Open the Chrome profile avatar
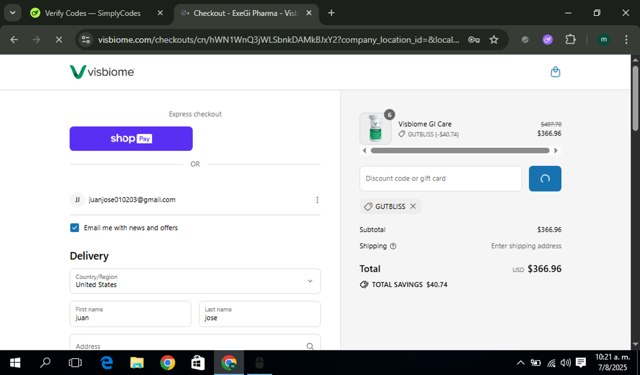Image resolution: width=640 pixels, height=375 pixels. [x=604, y=40]
